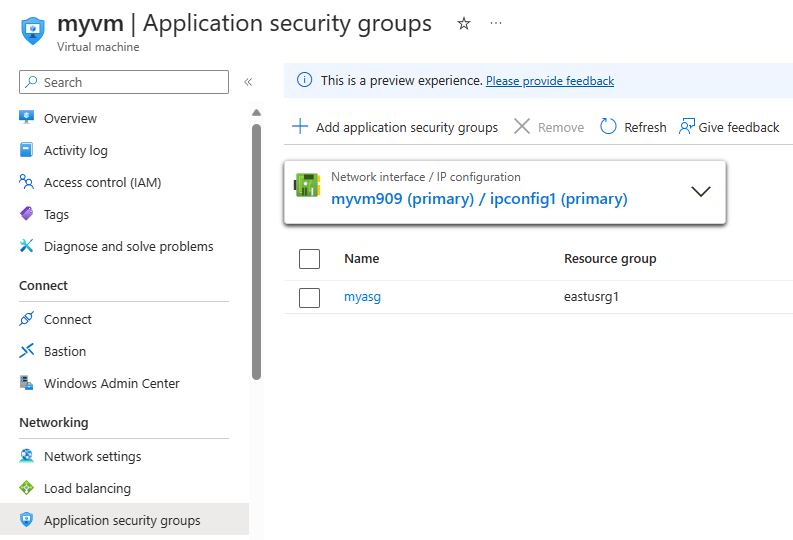
Task: Open the more options ellipsis in header
Action: point(496,23)
